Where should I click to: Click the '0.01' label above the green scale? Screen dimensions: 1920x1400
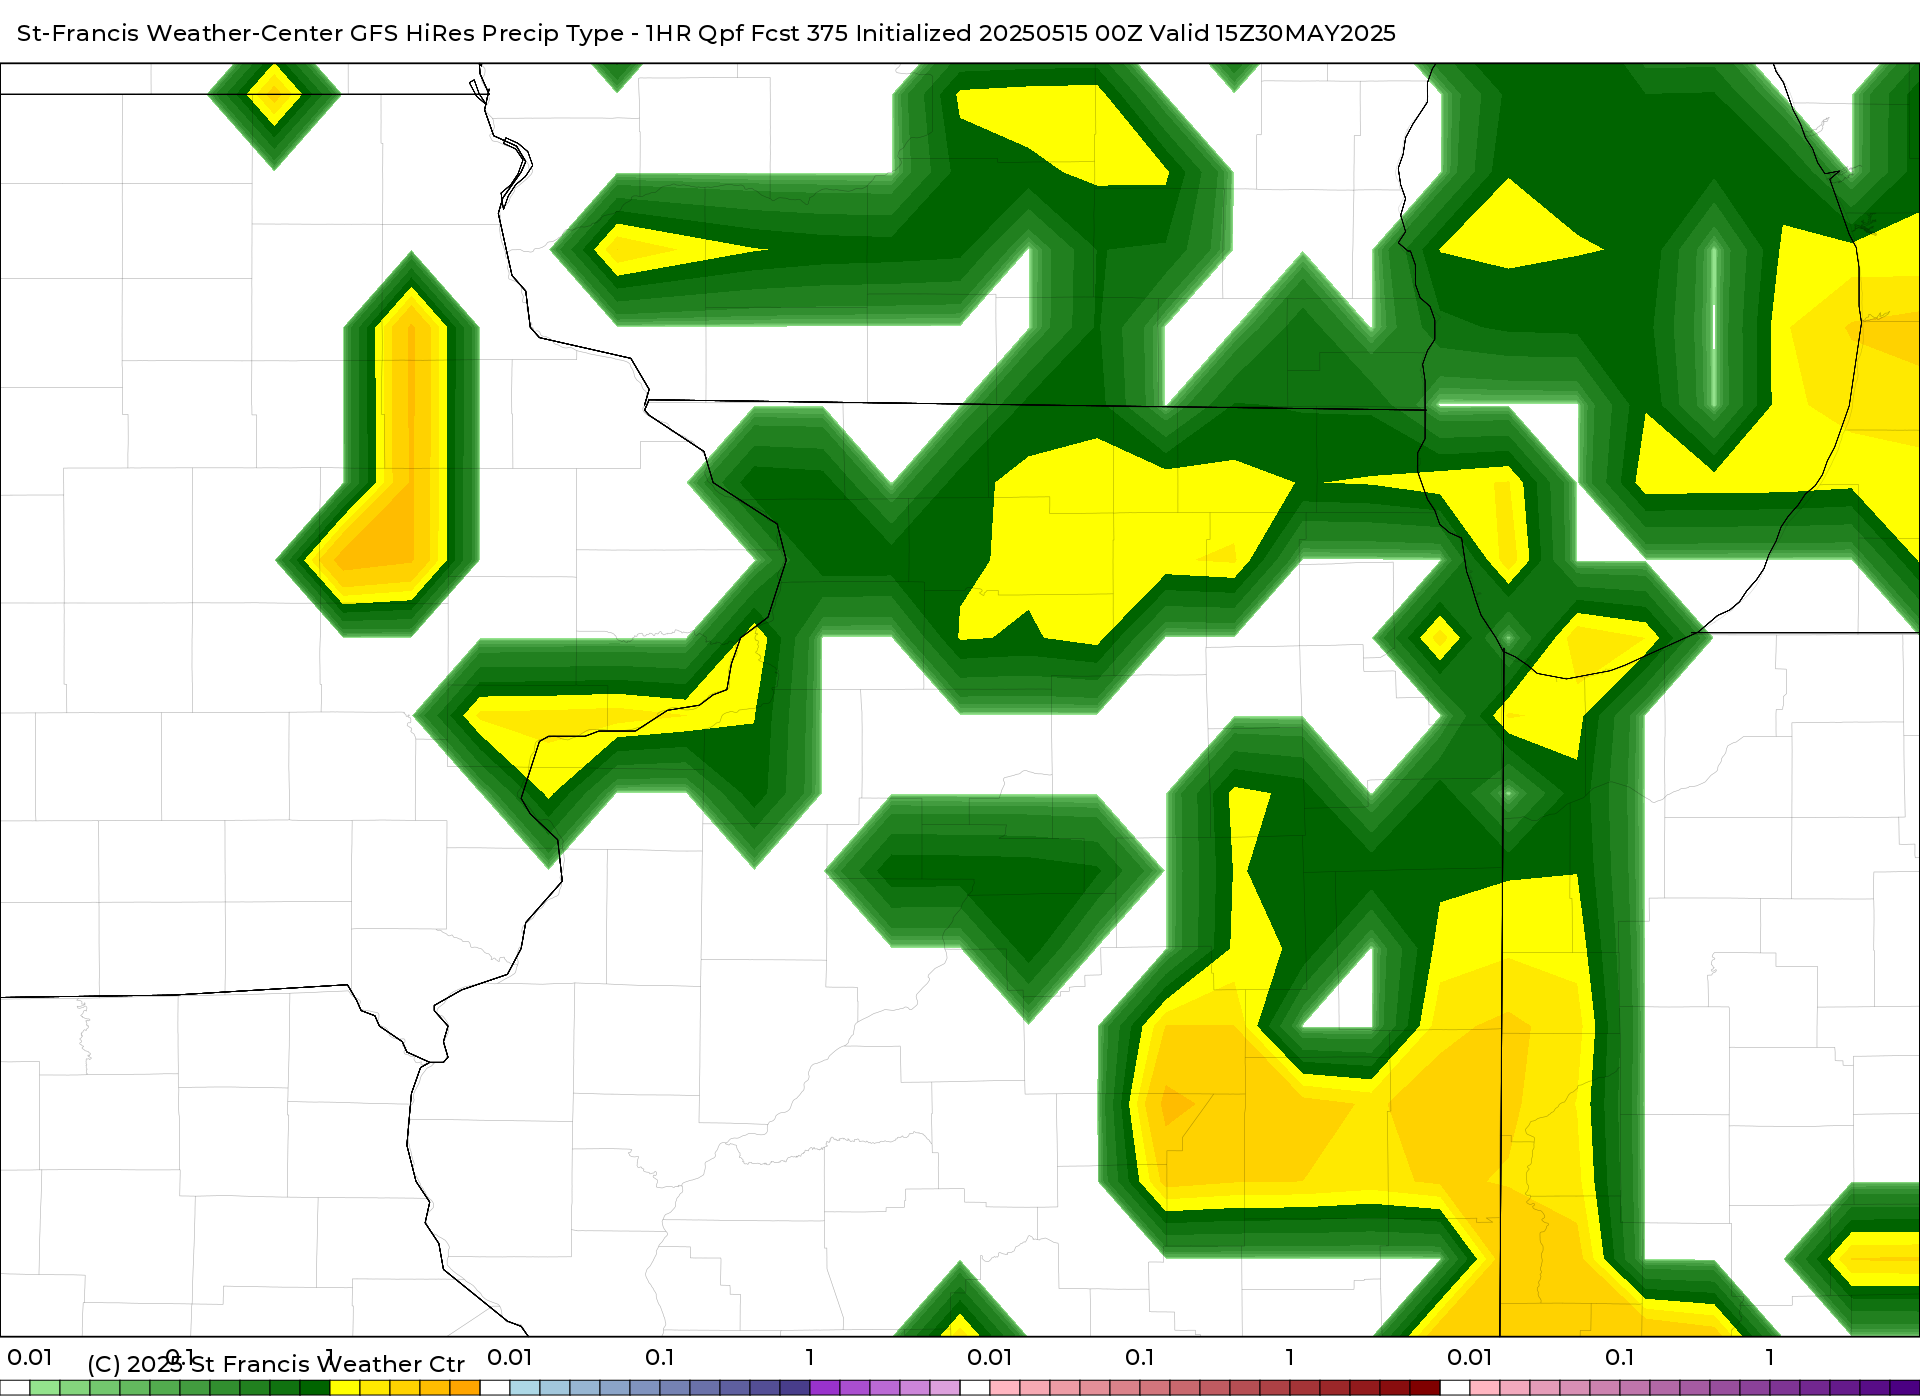coord(30,1358)
